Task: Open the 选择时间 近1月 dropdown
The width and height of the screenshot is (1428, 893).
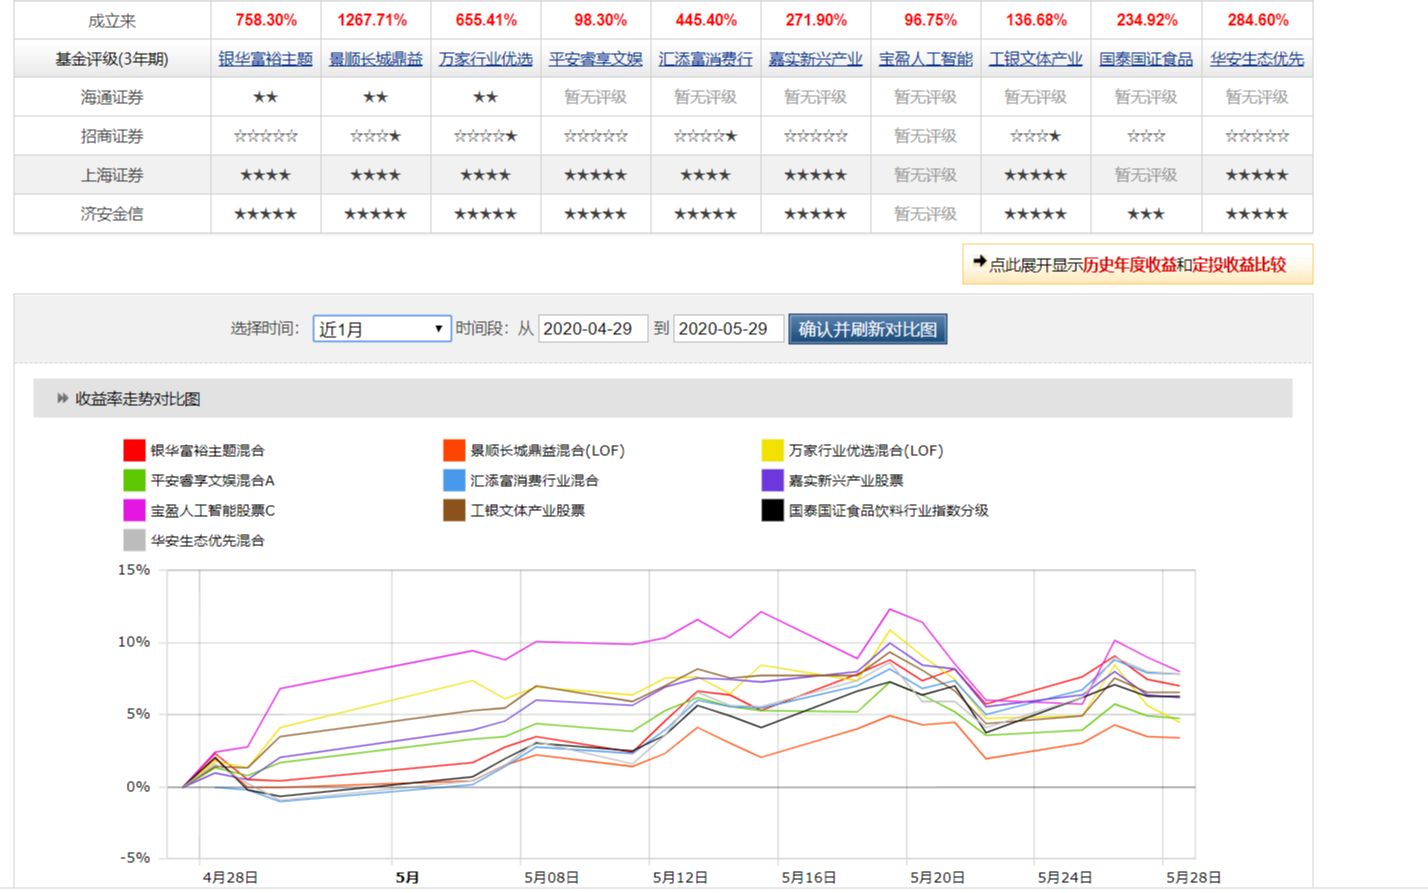Action: tap(382, 329)
